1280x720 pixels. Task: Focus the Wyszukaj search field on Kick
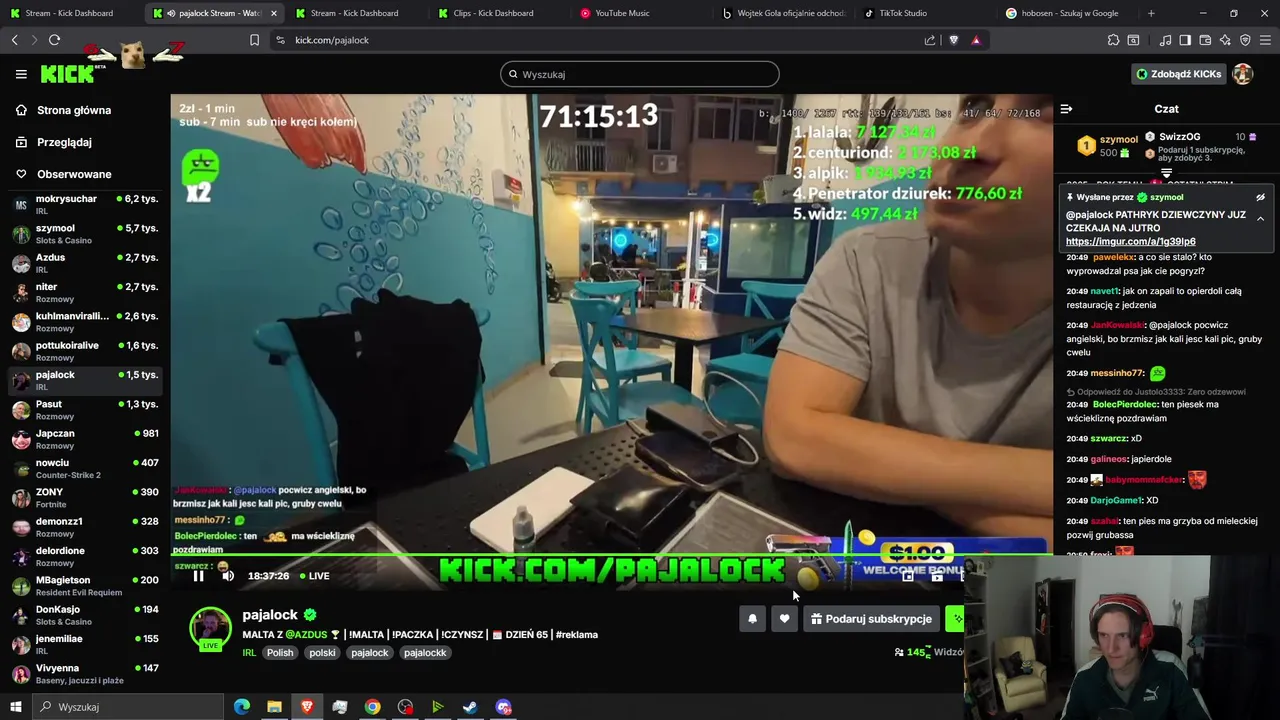click(640, 74)
